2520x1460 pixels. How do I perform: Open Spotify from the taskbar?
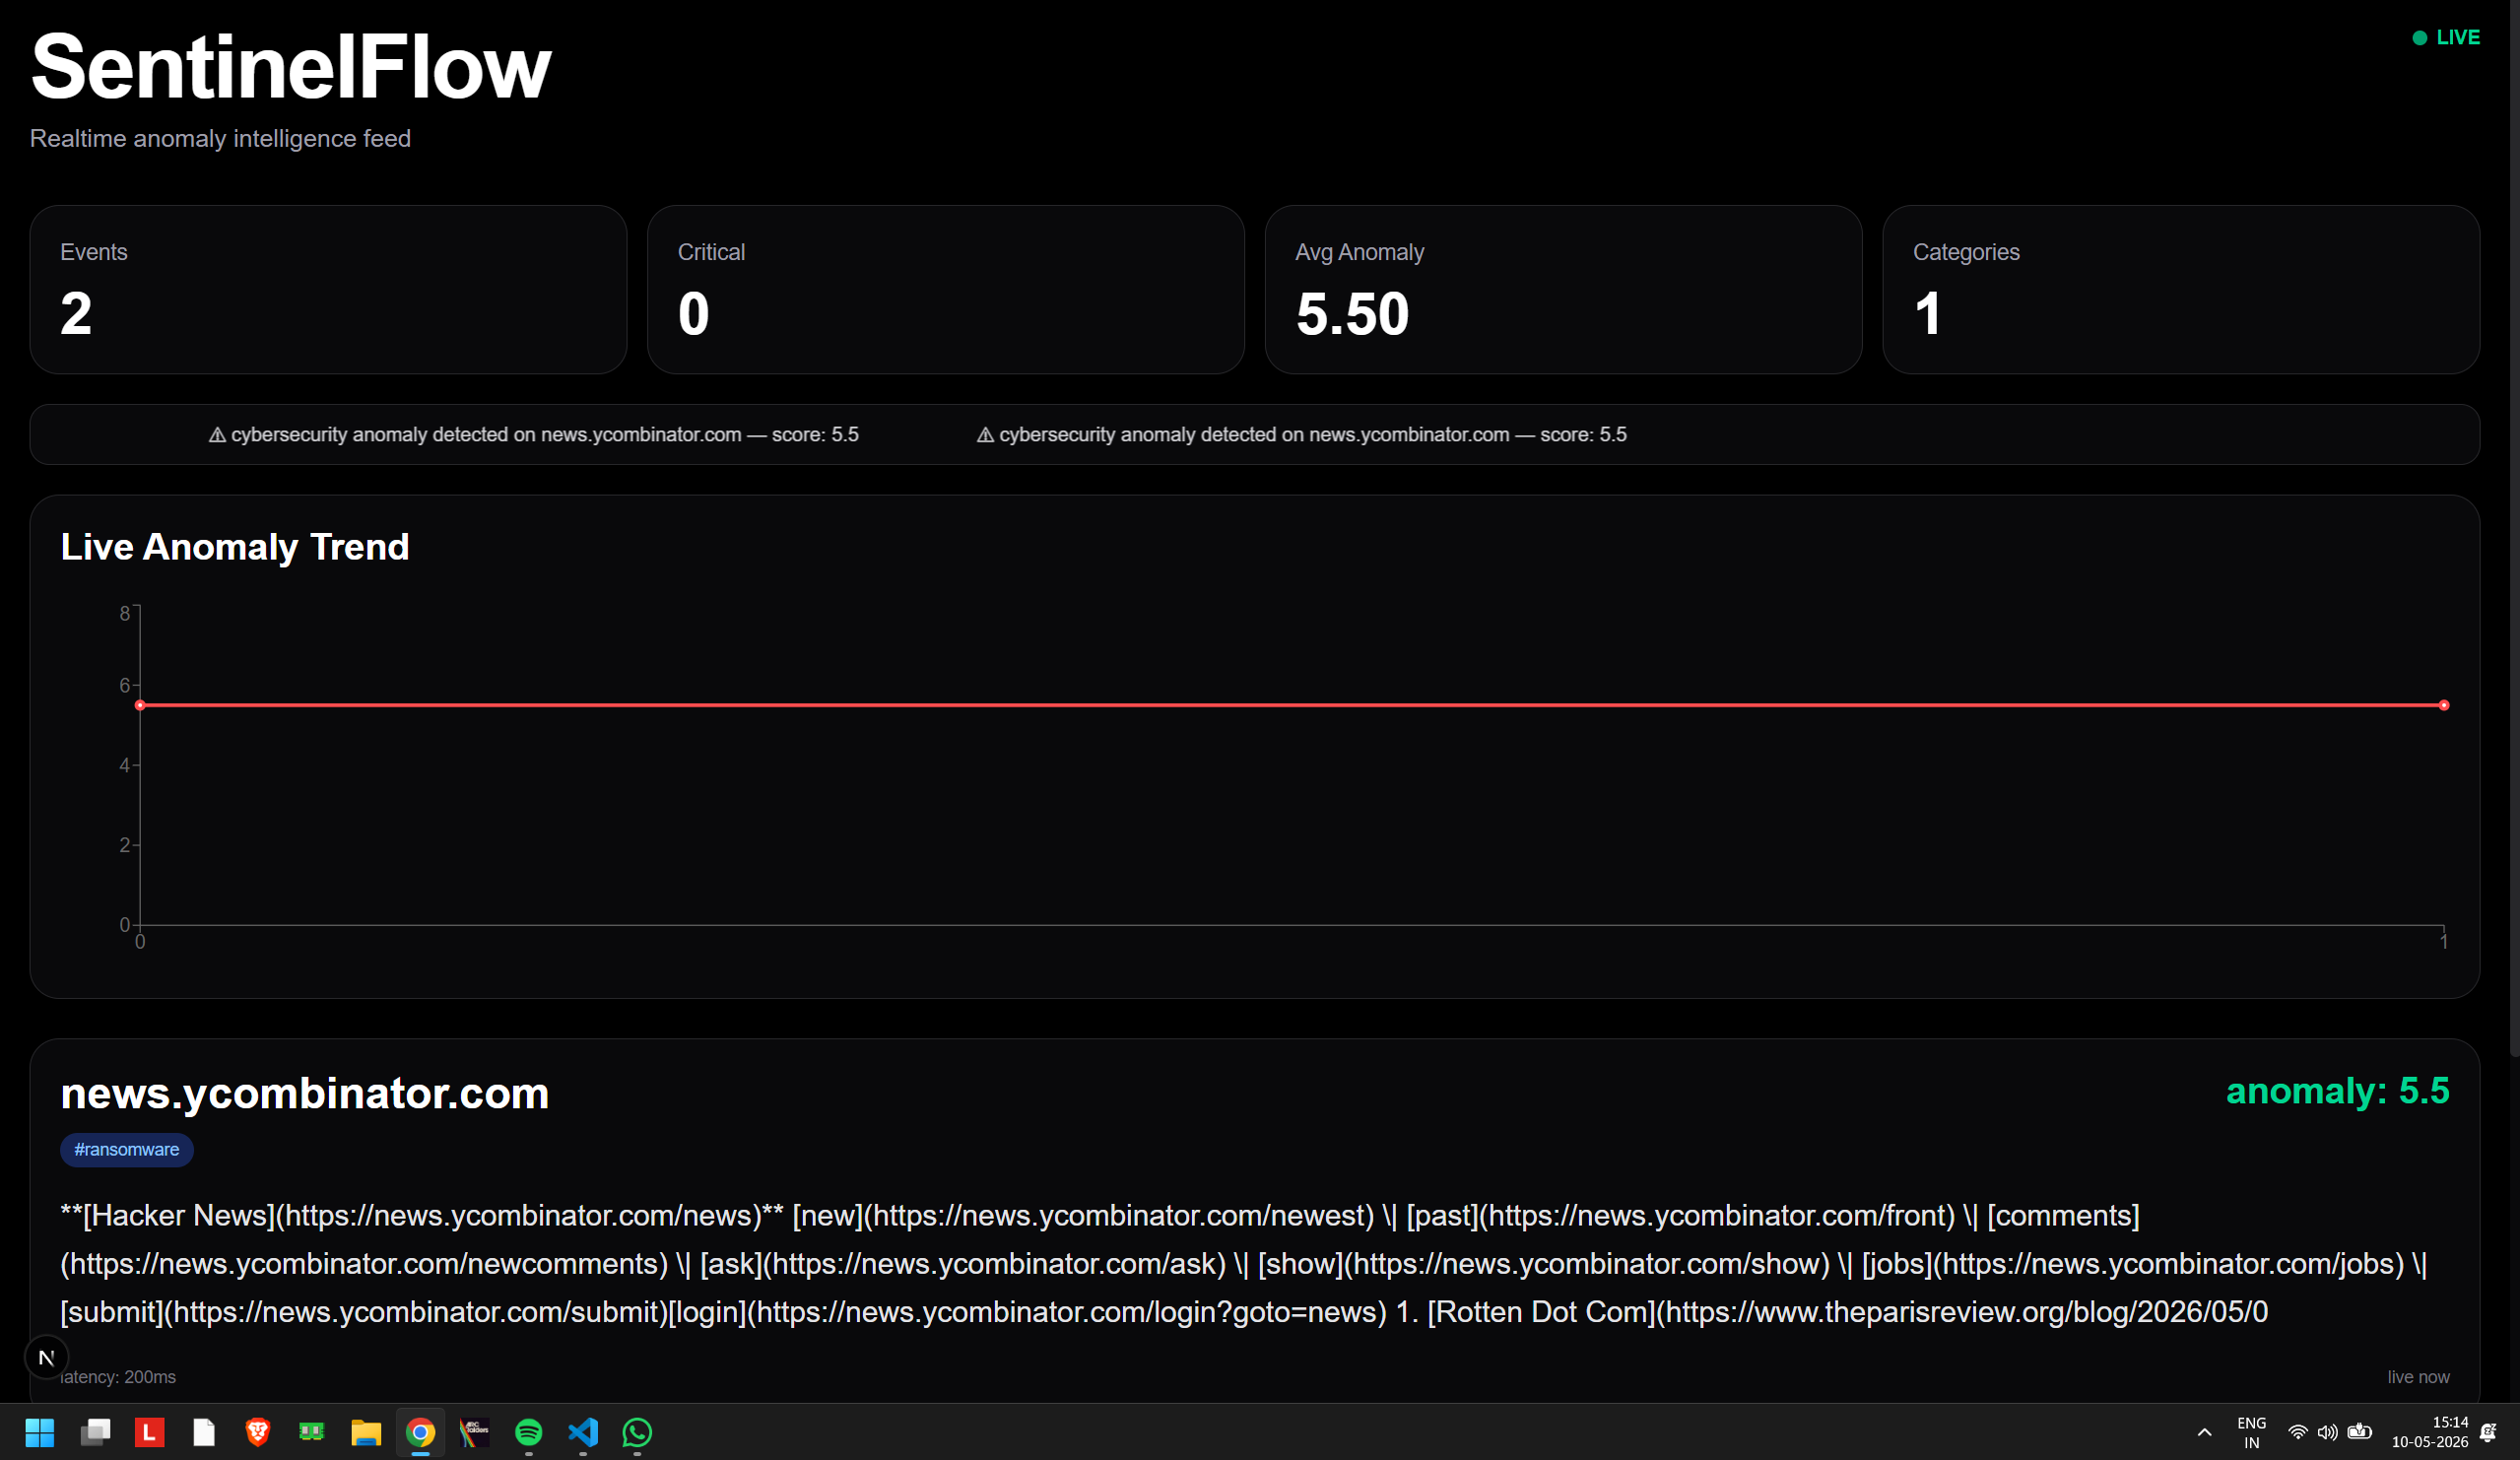click(528, 1432)
